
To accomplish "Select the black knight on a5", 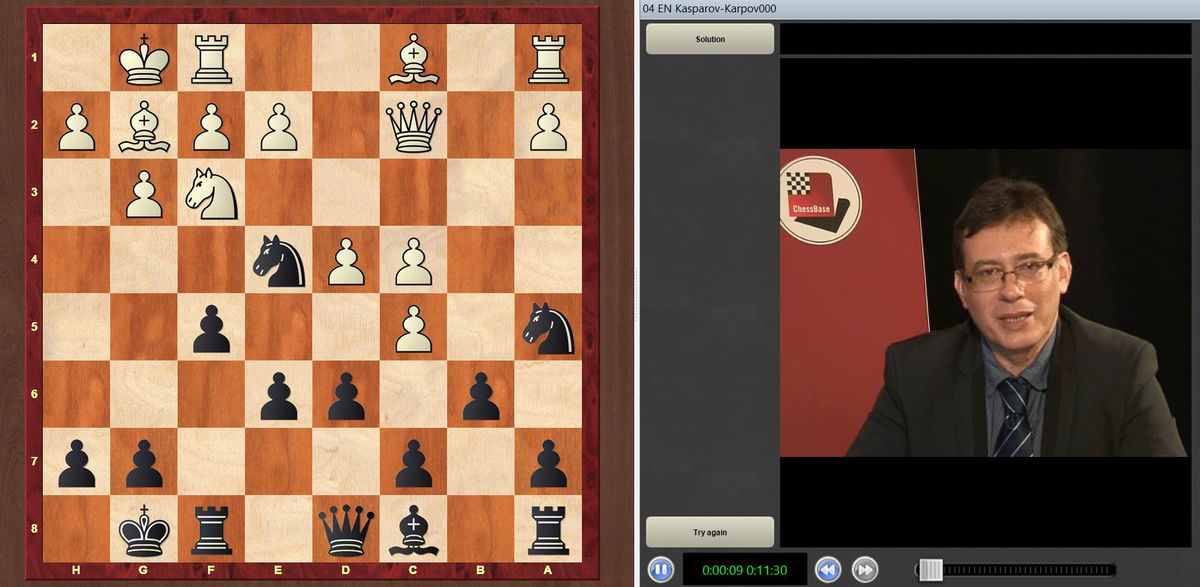I will (x=548, y=328).
